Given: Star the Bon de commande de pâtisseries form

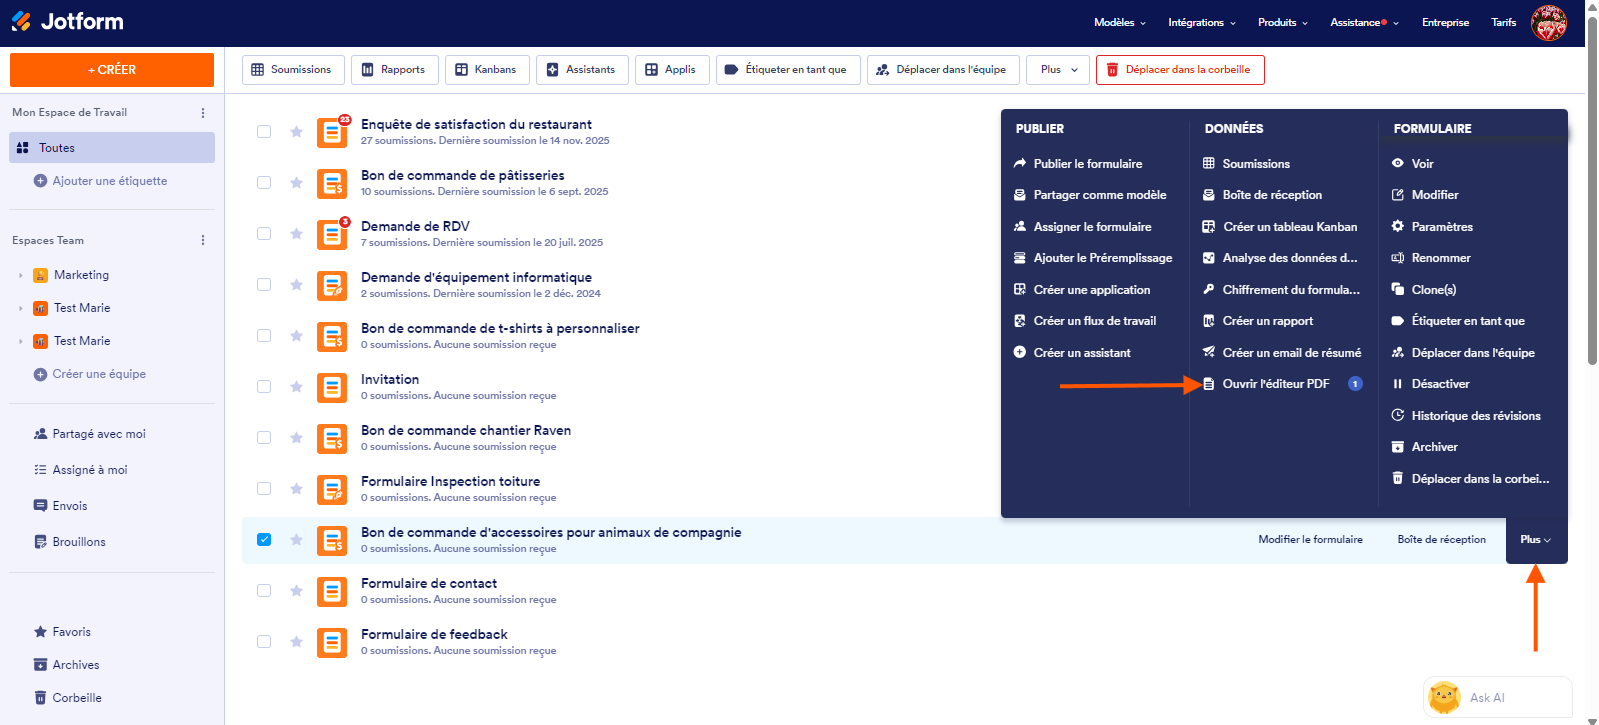Looking at the screenshot, I should click(296, 183).
